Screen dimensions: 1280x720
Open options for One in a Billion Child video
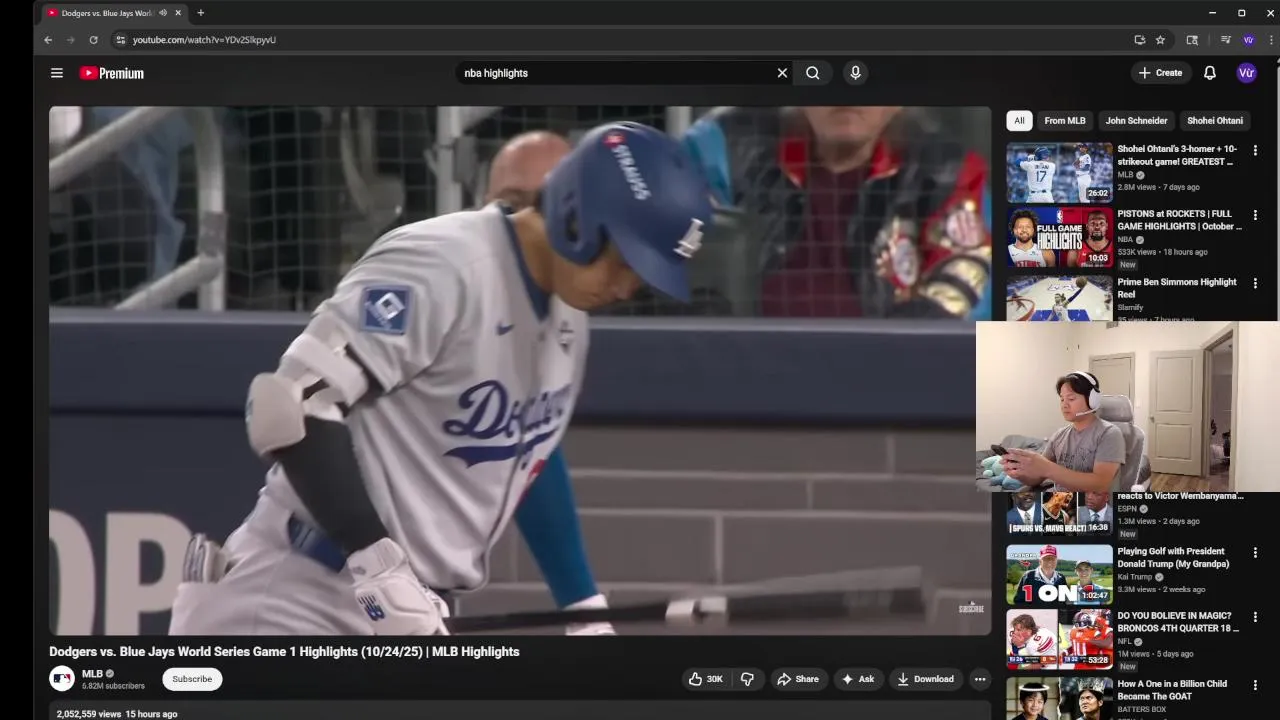click(x=1255, y=686)
